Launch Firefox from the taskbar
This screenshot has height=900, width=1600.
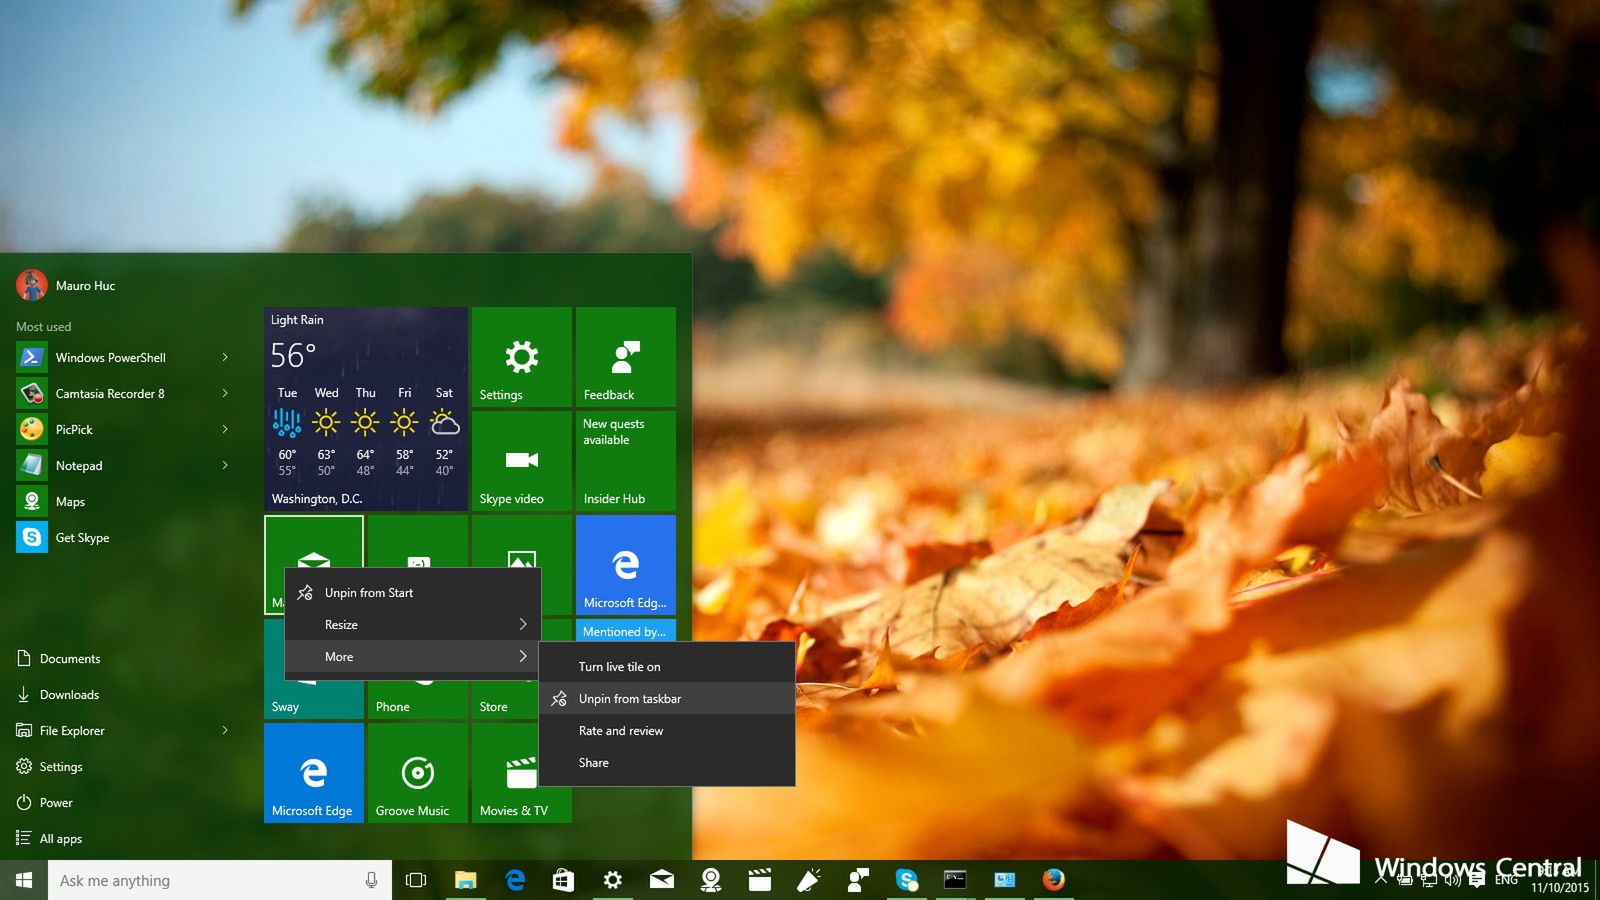[x=1053, y=880]
